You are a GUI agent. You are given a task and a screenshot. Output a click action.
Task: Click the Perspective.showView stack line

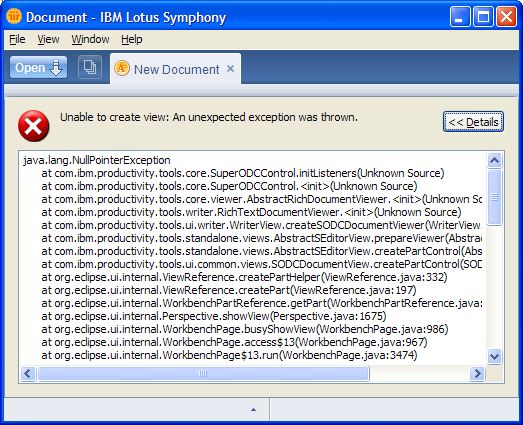214,316
